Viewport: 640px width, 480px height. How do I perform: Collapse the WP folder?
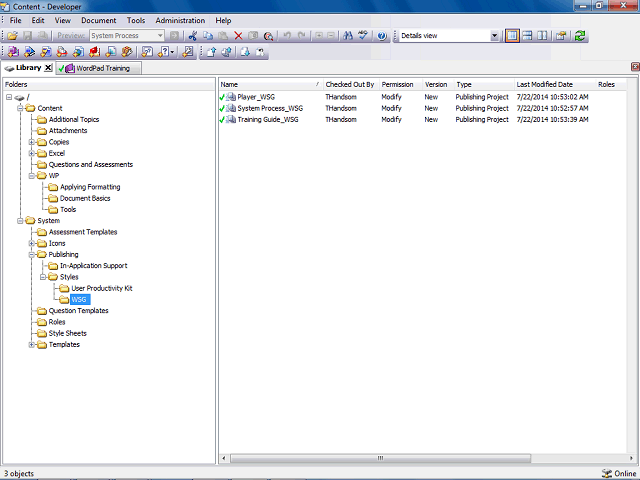pyautogui.click(x=31, y=176)
